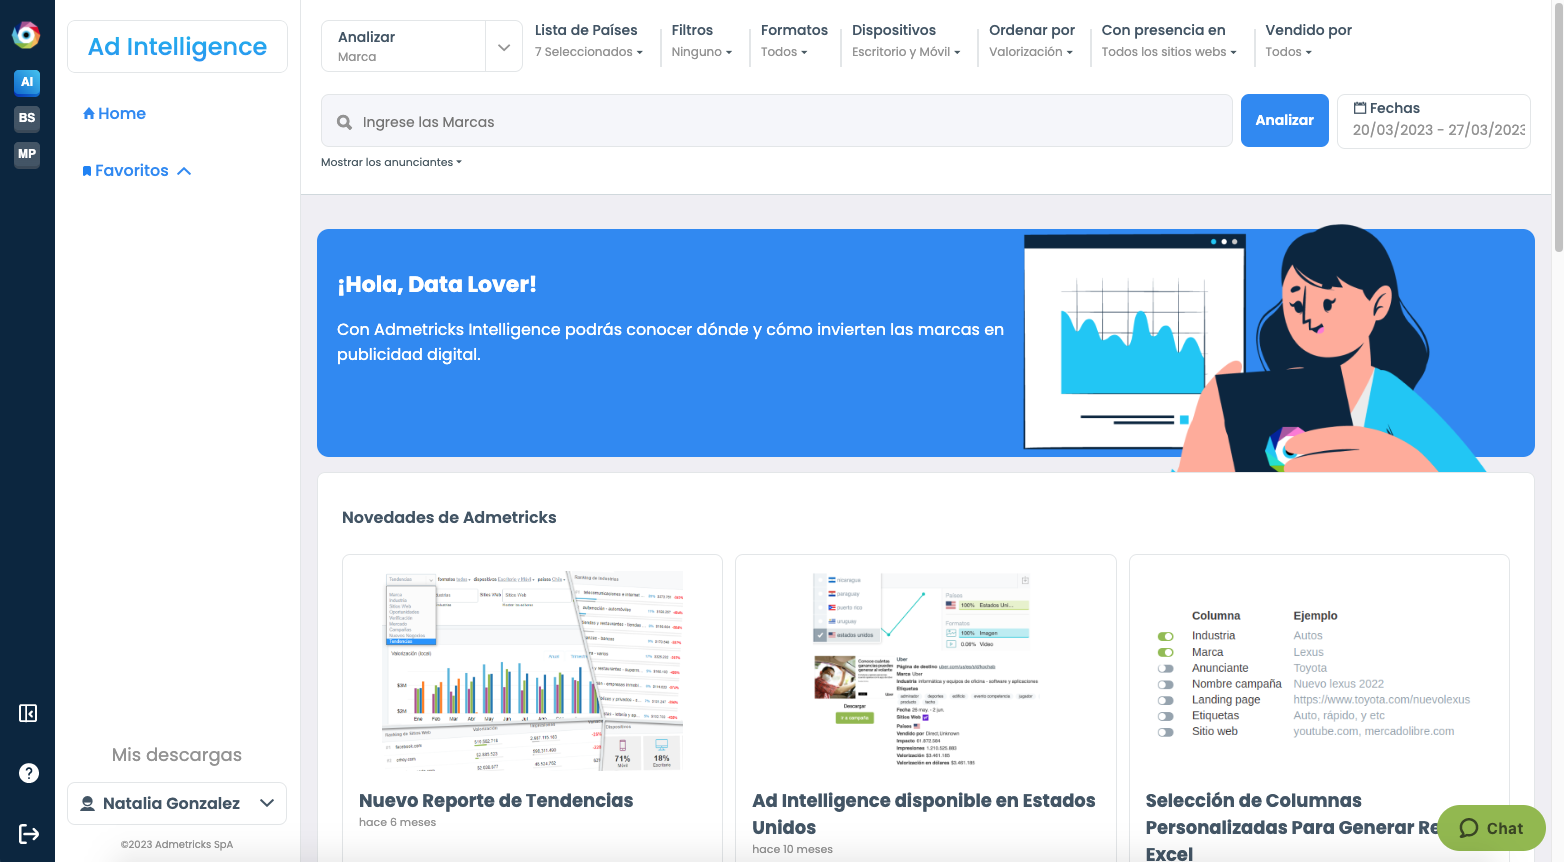Click the Hola Data Lover banner heading
Screen dimensions: 1564x862
437,284
